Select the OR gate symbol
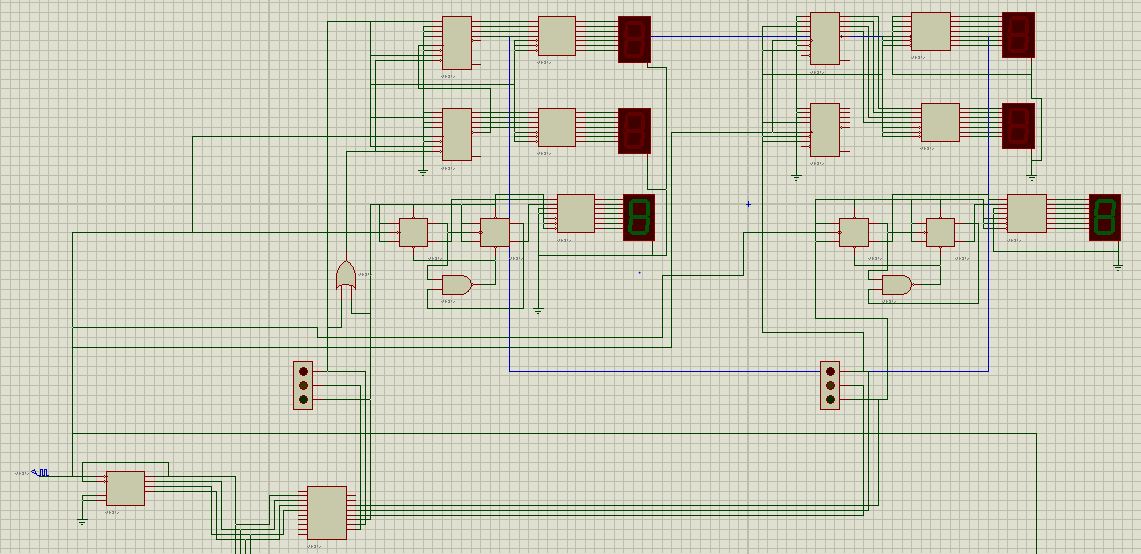The image size is (1141, 554). [x=346, y=276]
